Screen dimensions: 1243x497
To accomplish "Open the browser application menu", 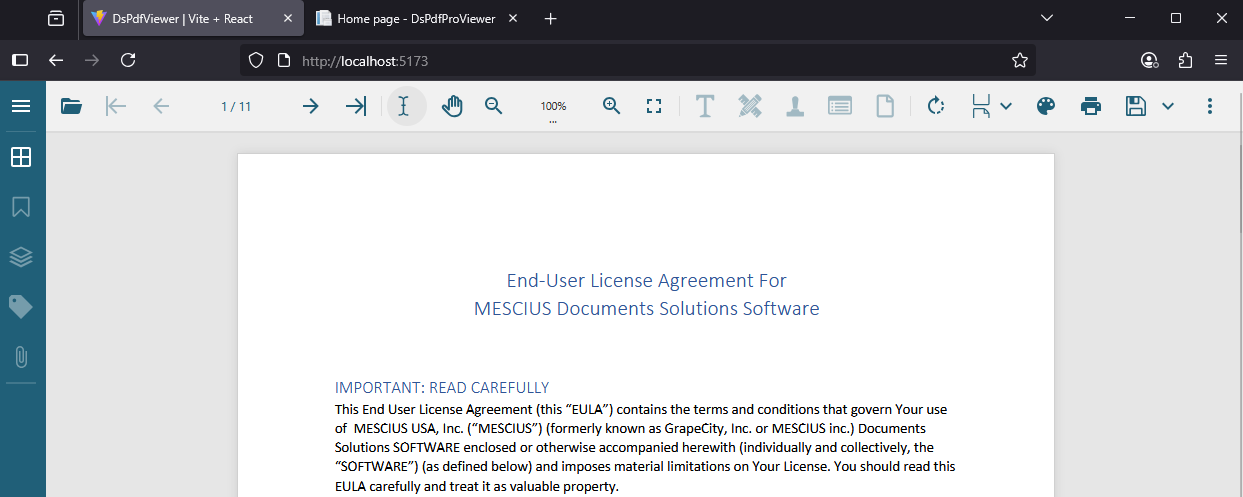I will pyautogui.click(x=1221, y=60).
